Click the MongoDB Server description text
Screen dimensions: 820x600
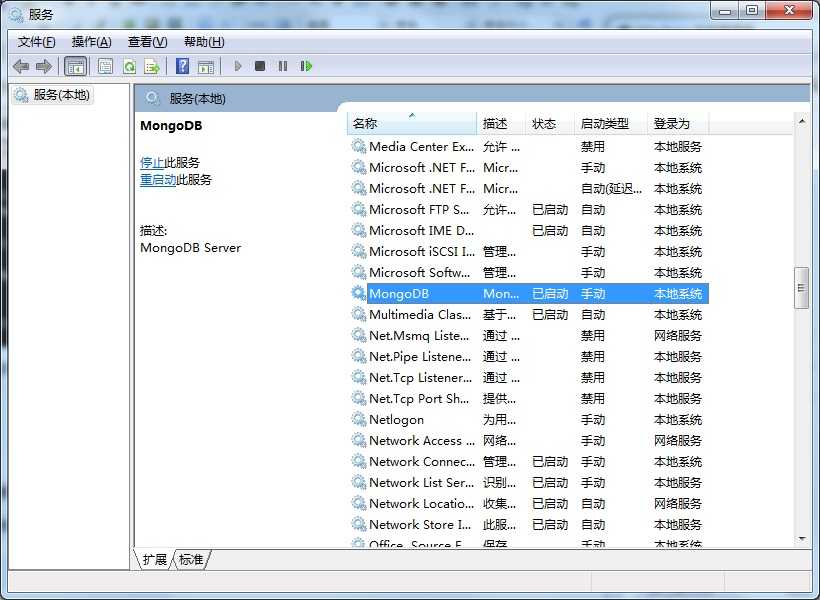[x=190, y=247]
